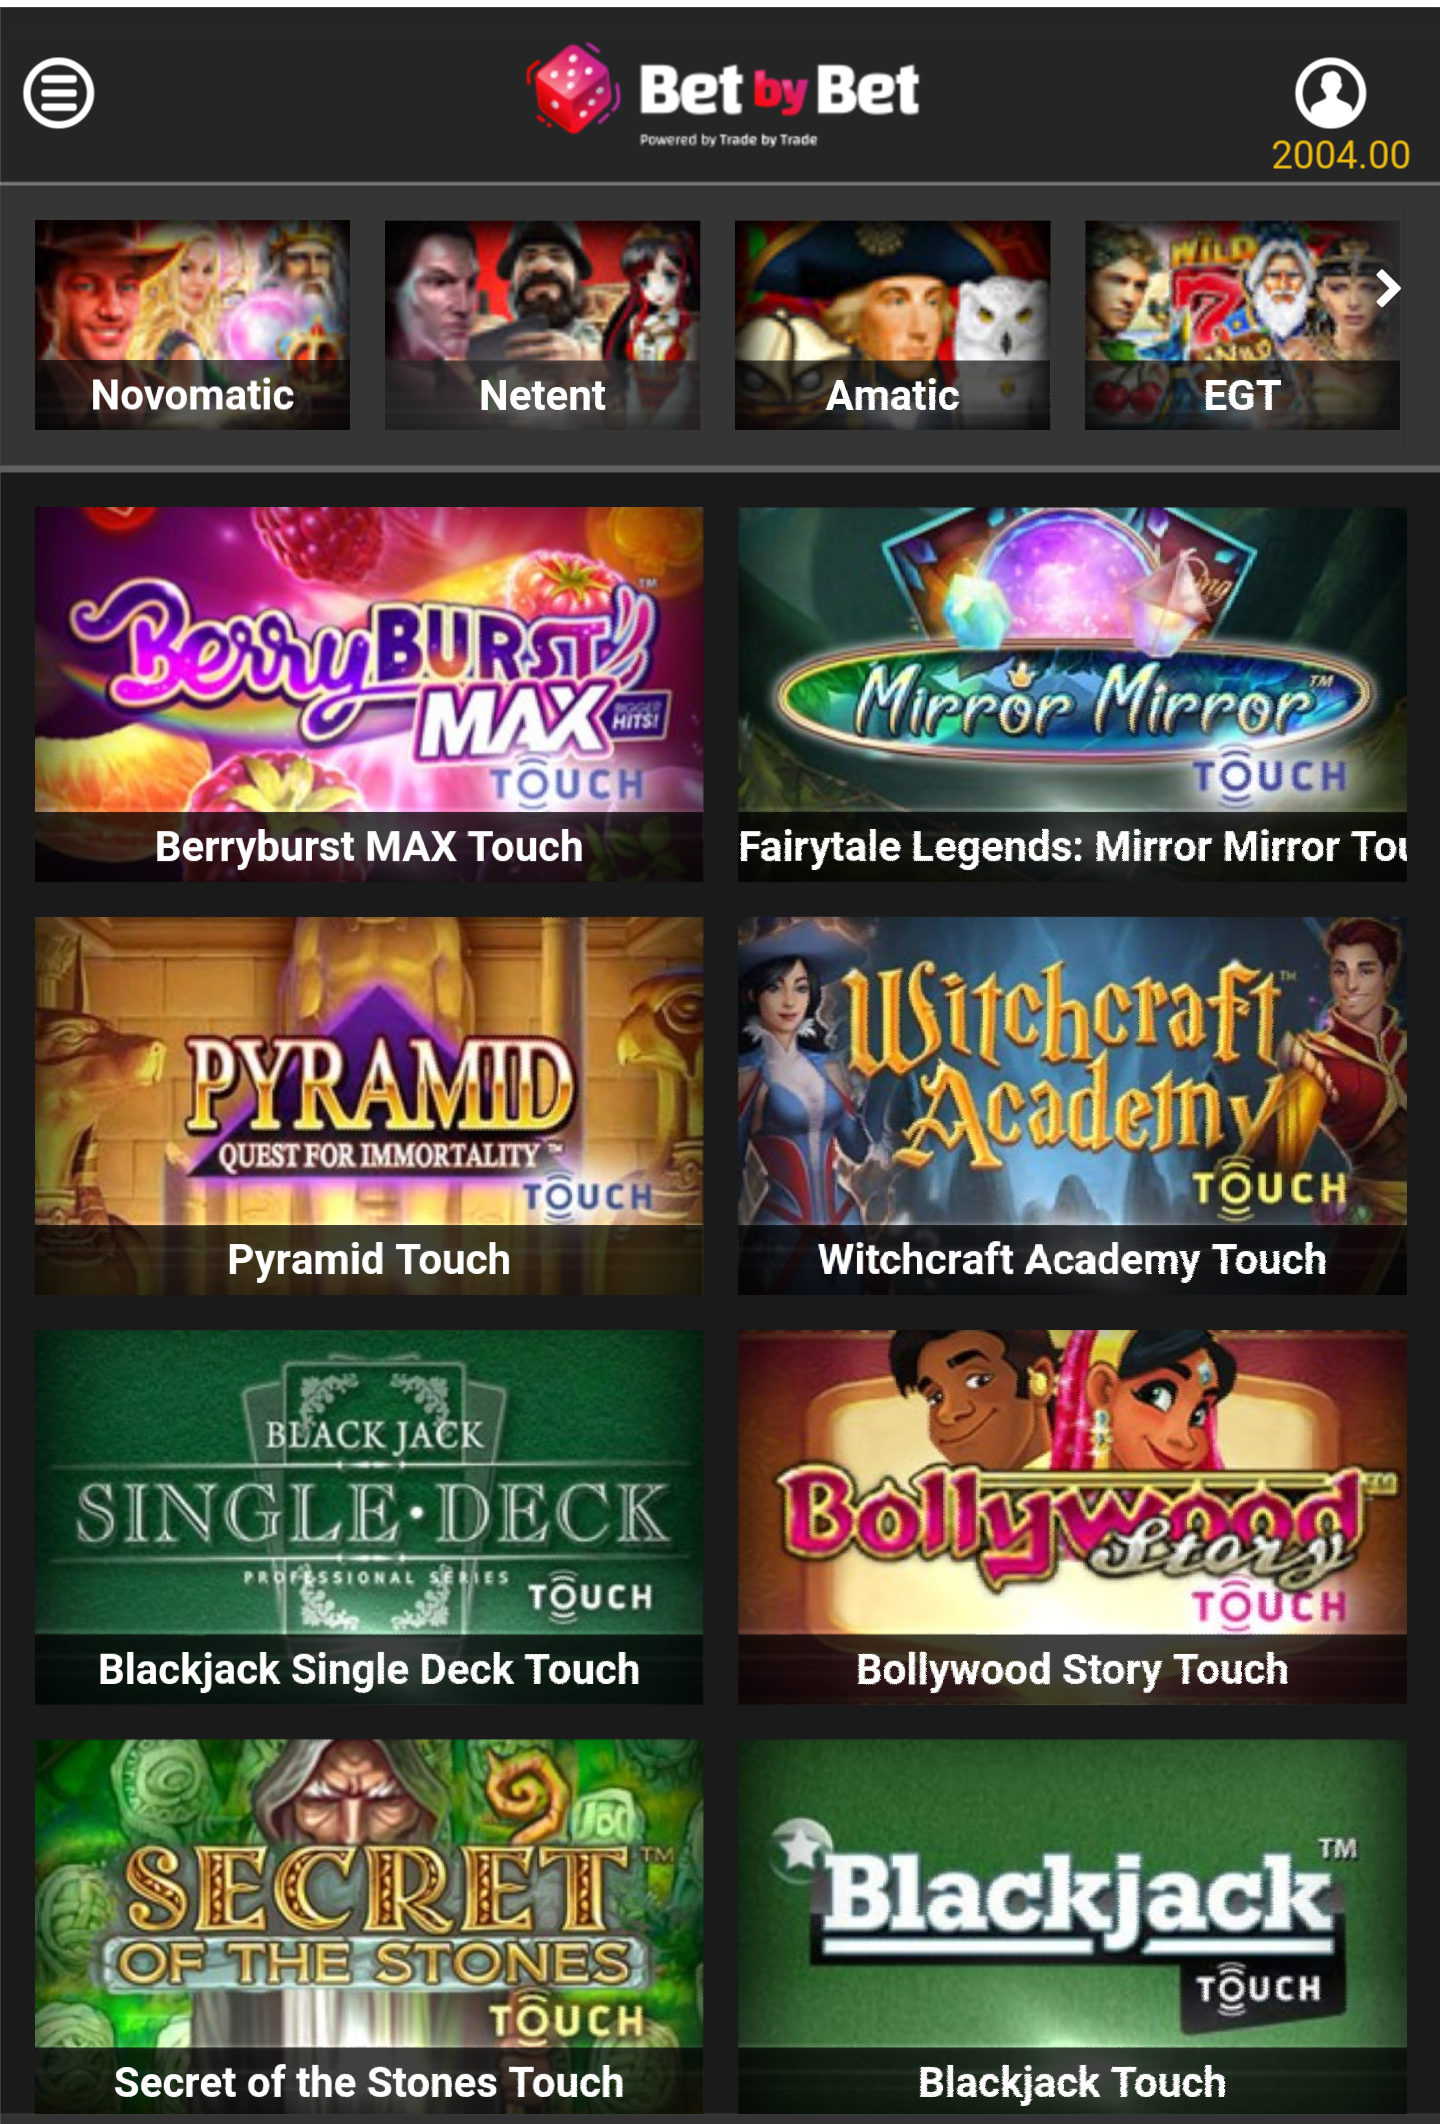Open the hamburger menu icon
Screen dimensions: 1440x2124
coord(59,93)
